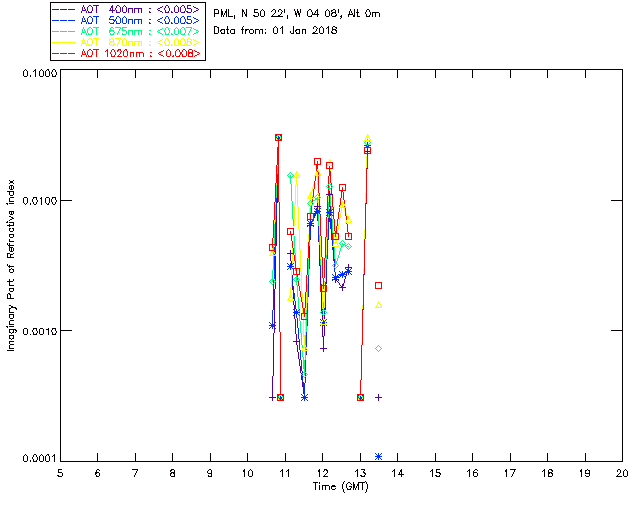The width and height of the screenshot is (640, 512).
Task: Click the purple 'AOT 400nm' legend entry
Action: [126, 9]
